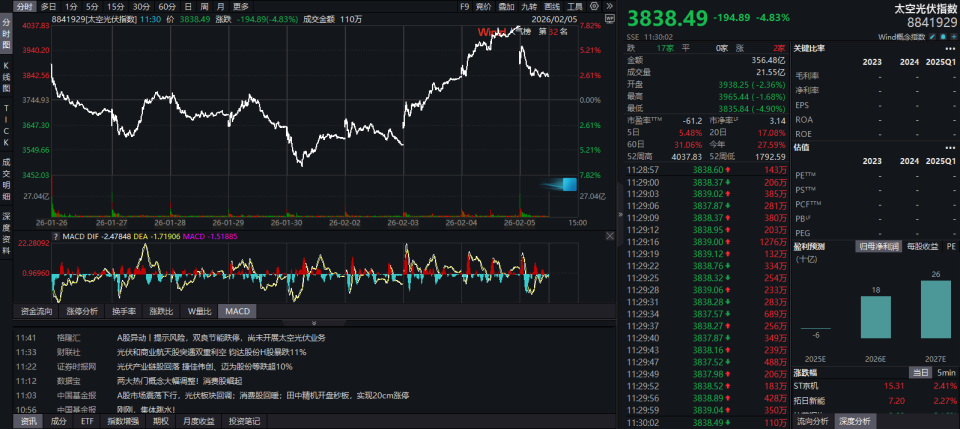
Task: Open the 更多 periods dropdown
Action: [241, 6]
